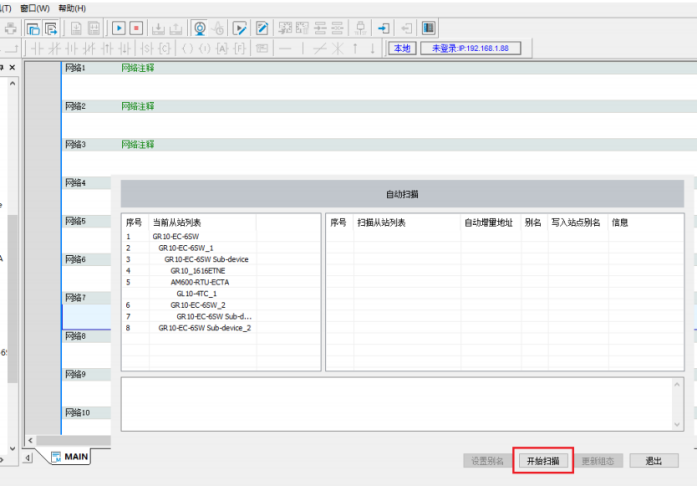Insert the (C) compare element
Image resolution: width=698 pixels, height=486 pixels.
click(x=165, y=48)
